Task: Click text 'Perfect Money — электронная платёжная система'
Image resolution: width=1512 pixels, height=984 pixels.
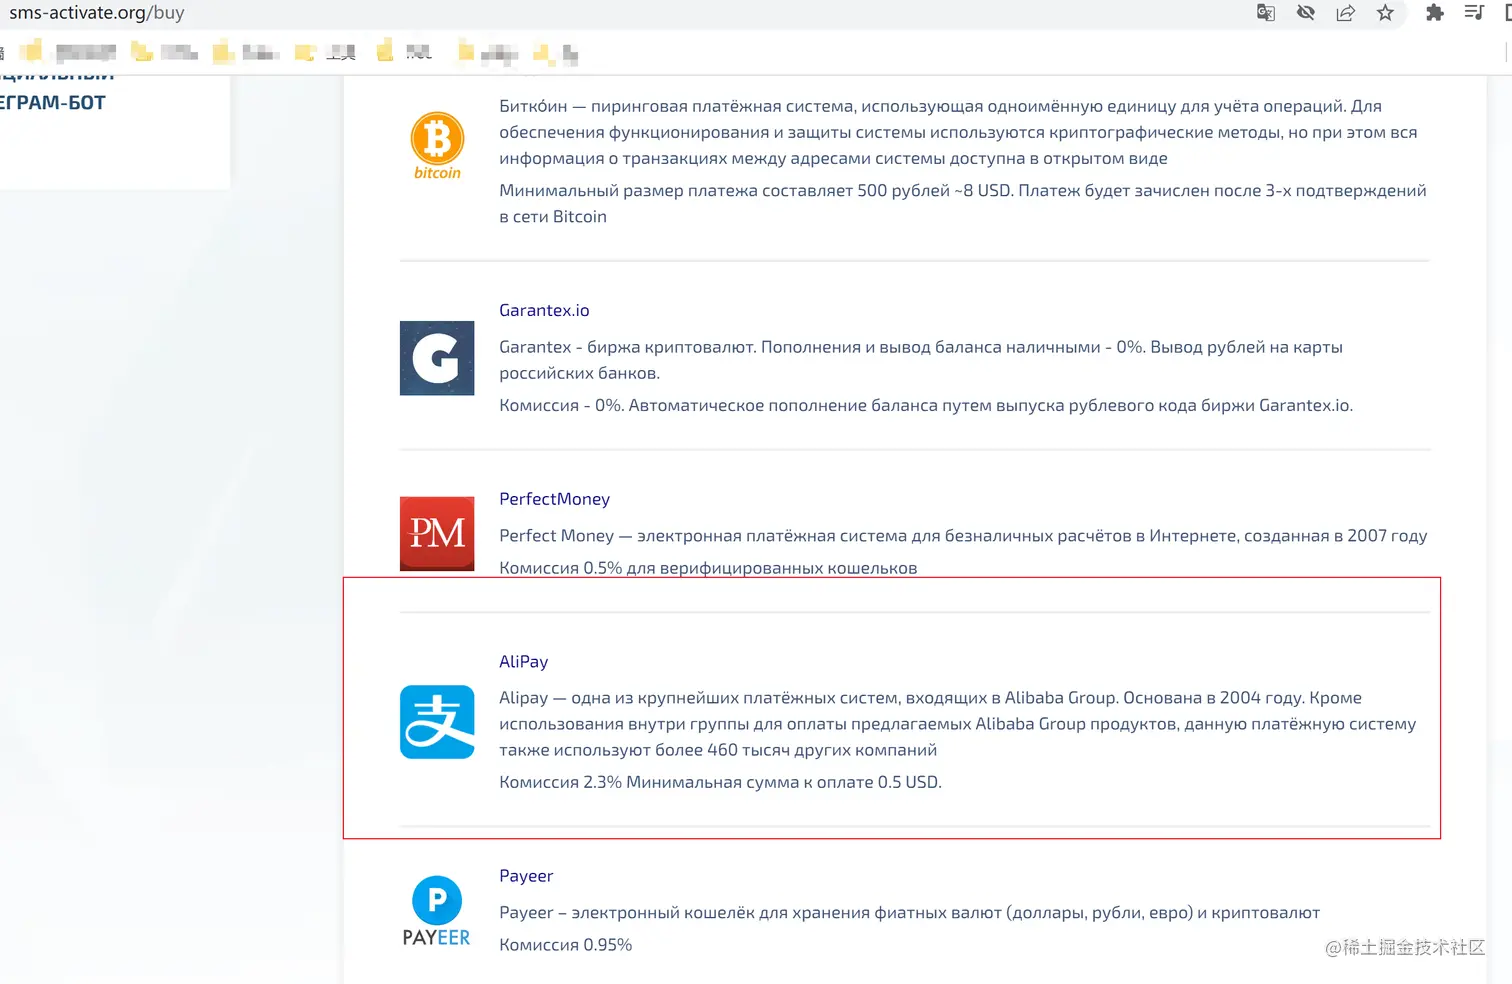Action: tap(702, 536)
